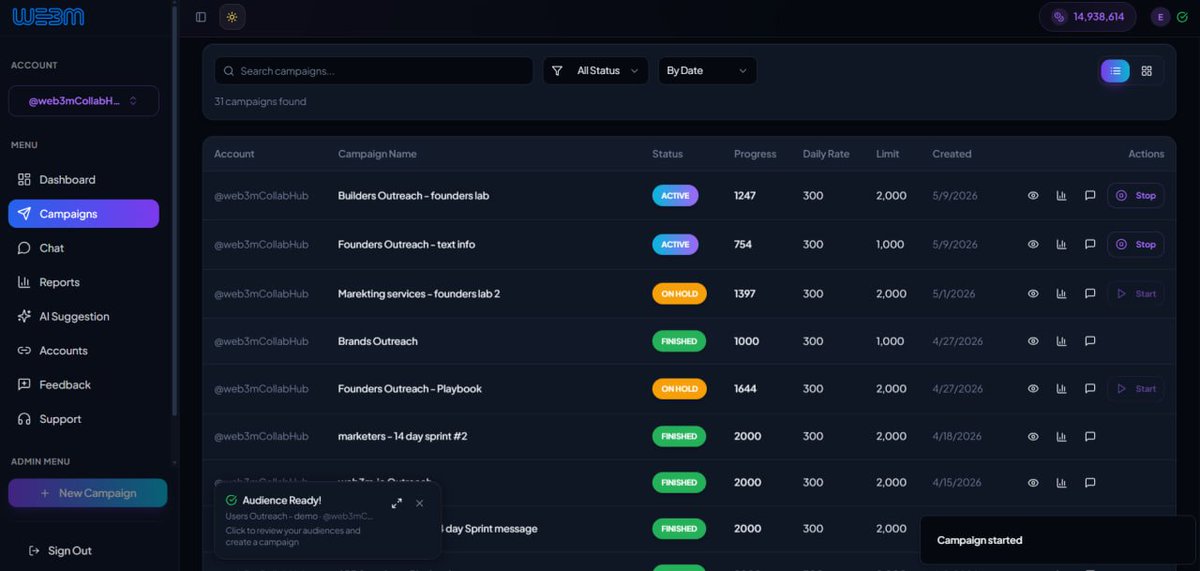Click the WEB3M logo
Screen dimensions: 1200x571
click(x=48, y=16)
